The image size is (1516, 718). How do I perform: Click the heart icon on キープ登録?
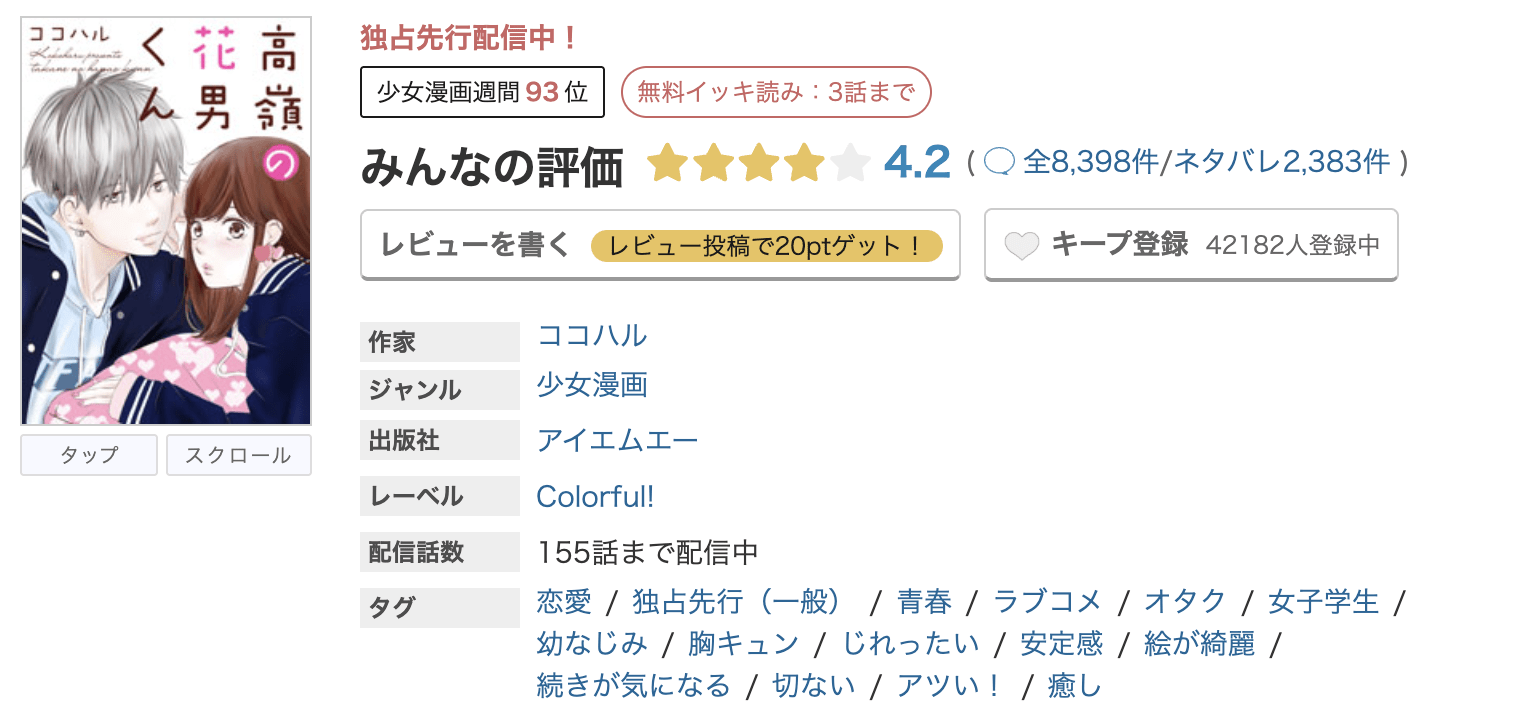pos(1019,244)
